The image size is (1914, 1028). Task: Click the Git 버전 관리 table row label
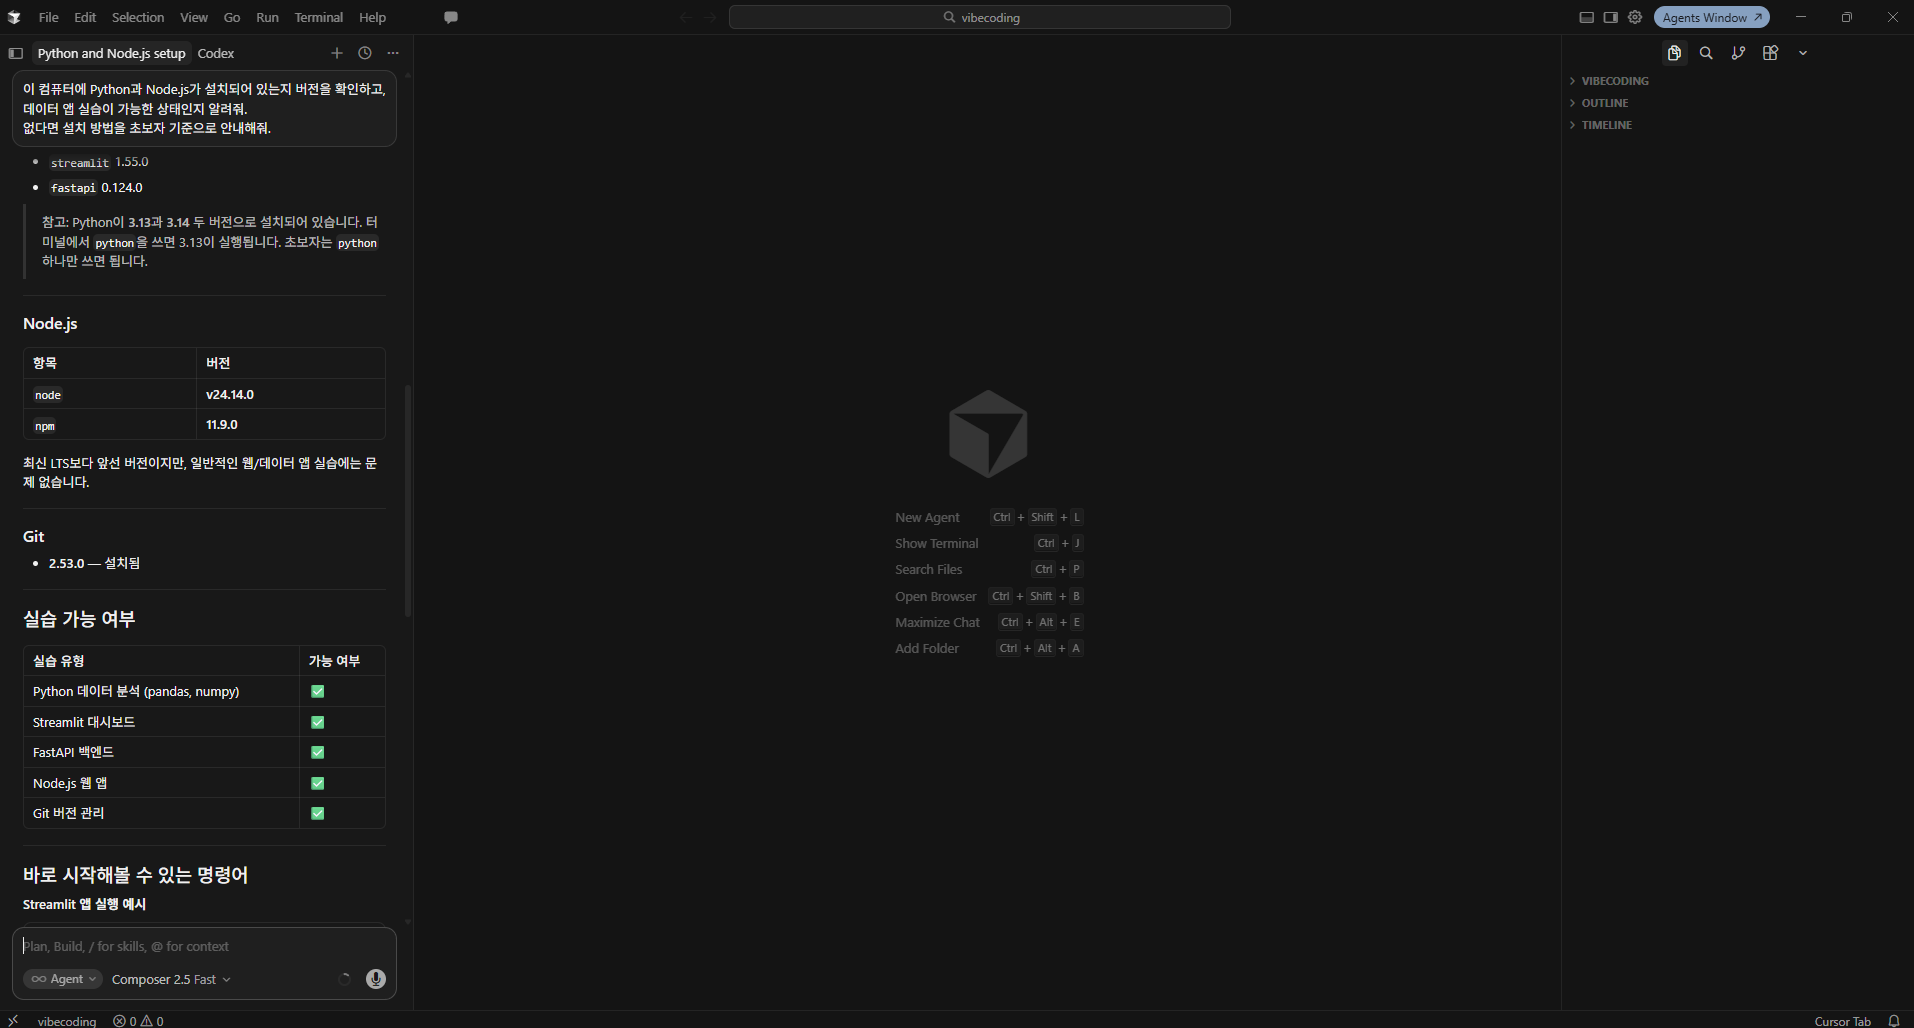click(69, 813)
